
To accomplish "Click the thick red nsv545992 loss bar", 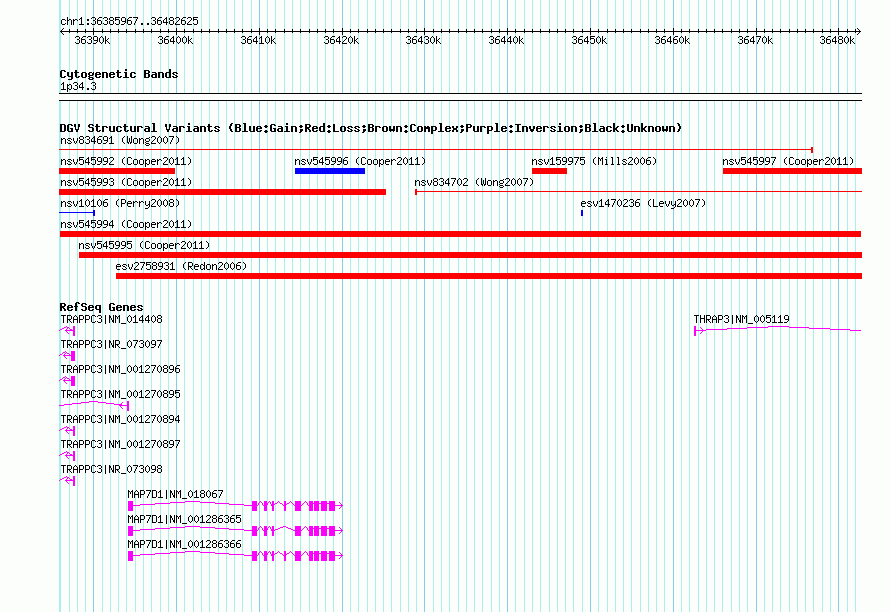I will click(x=117, y=171).
